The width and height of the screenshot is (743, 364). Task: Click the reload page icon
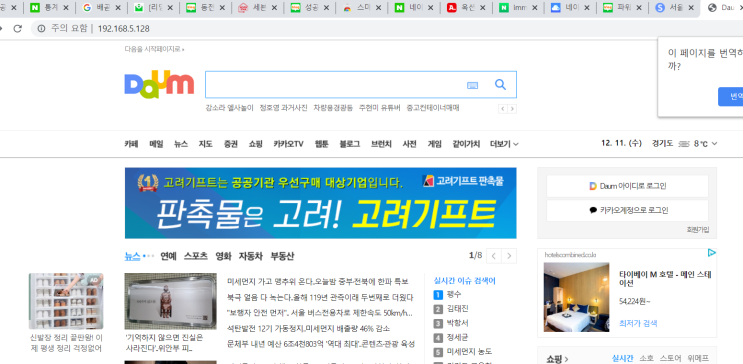tap(18, 28)
